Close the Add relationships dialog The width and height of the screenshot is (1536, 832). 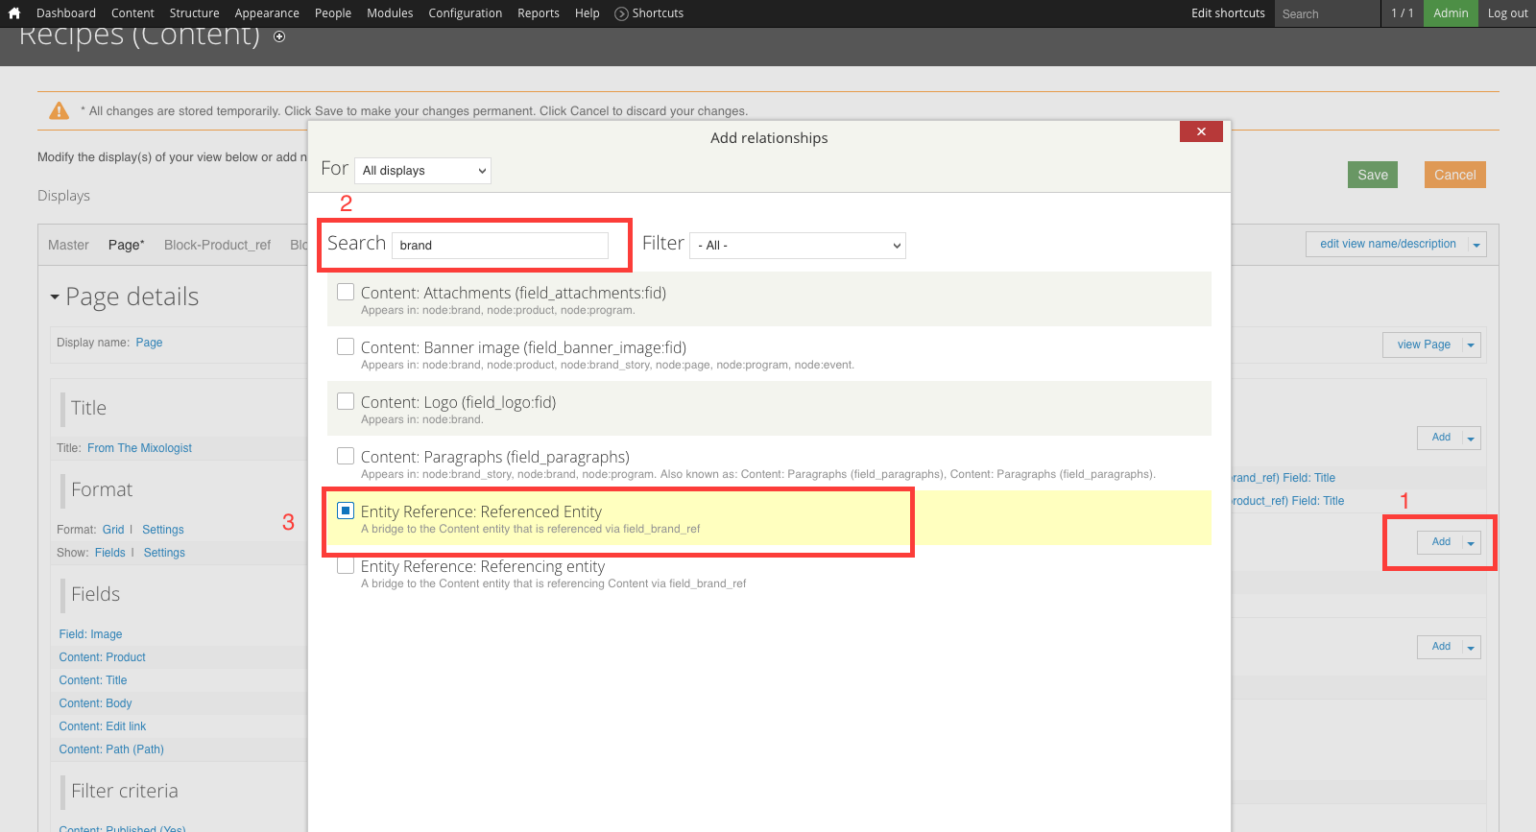[1200, 131]
